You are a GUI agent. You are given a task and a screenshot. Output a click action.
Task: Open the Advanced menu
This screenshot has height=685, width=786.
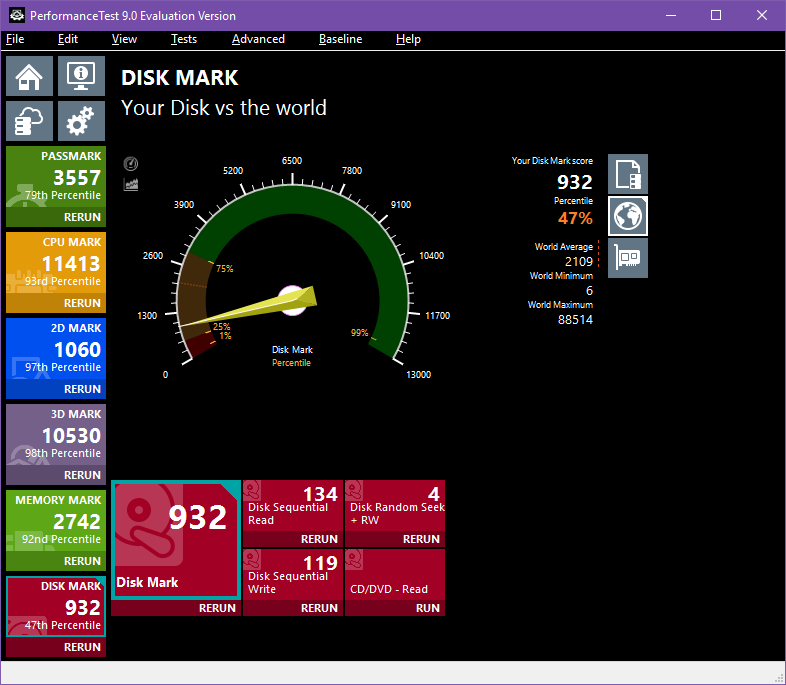[x=258, y=39]
